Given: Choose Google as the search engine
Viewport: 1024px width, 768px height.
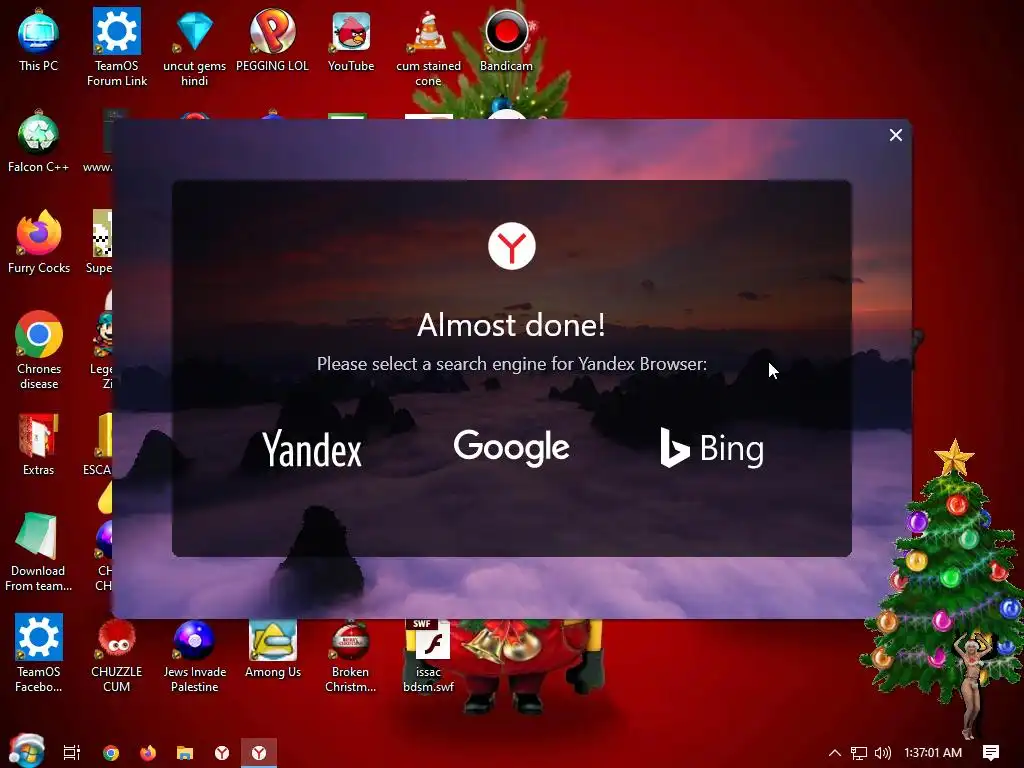Looking at the screenshot, I should click(511, 447).
